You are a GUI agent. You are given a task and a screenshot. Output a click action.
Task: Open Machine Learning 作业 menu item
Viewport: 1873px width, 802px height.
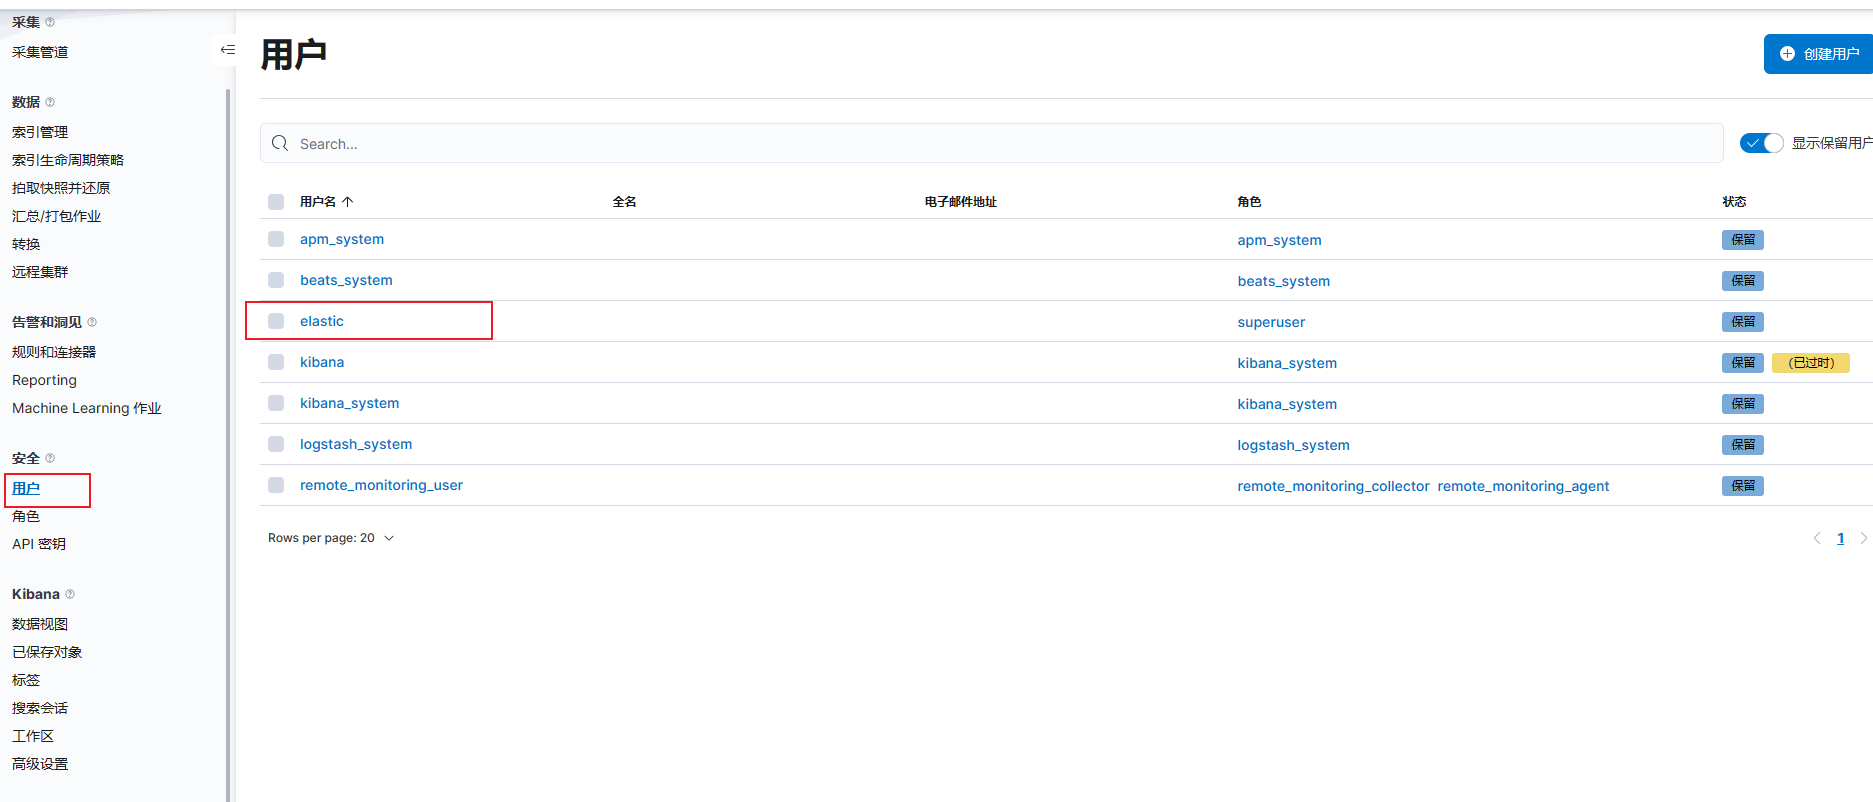(86, 408)
